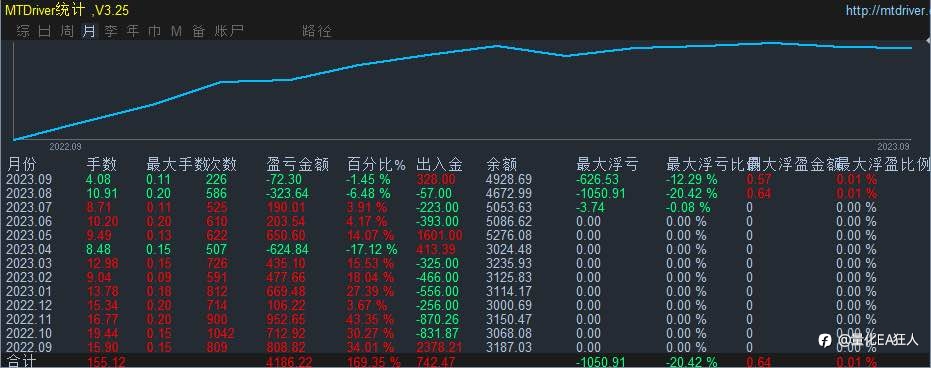Click the lots value 4.08
Image resolution: width=931 pixels, height=368 pixels.
98,179
